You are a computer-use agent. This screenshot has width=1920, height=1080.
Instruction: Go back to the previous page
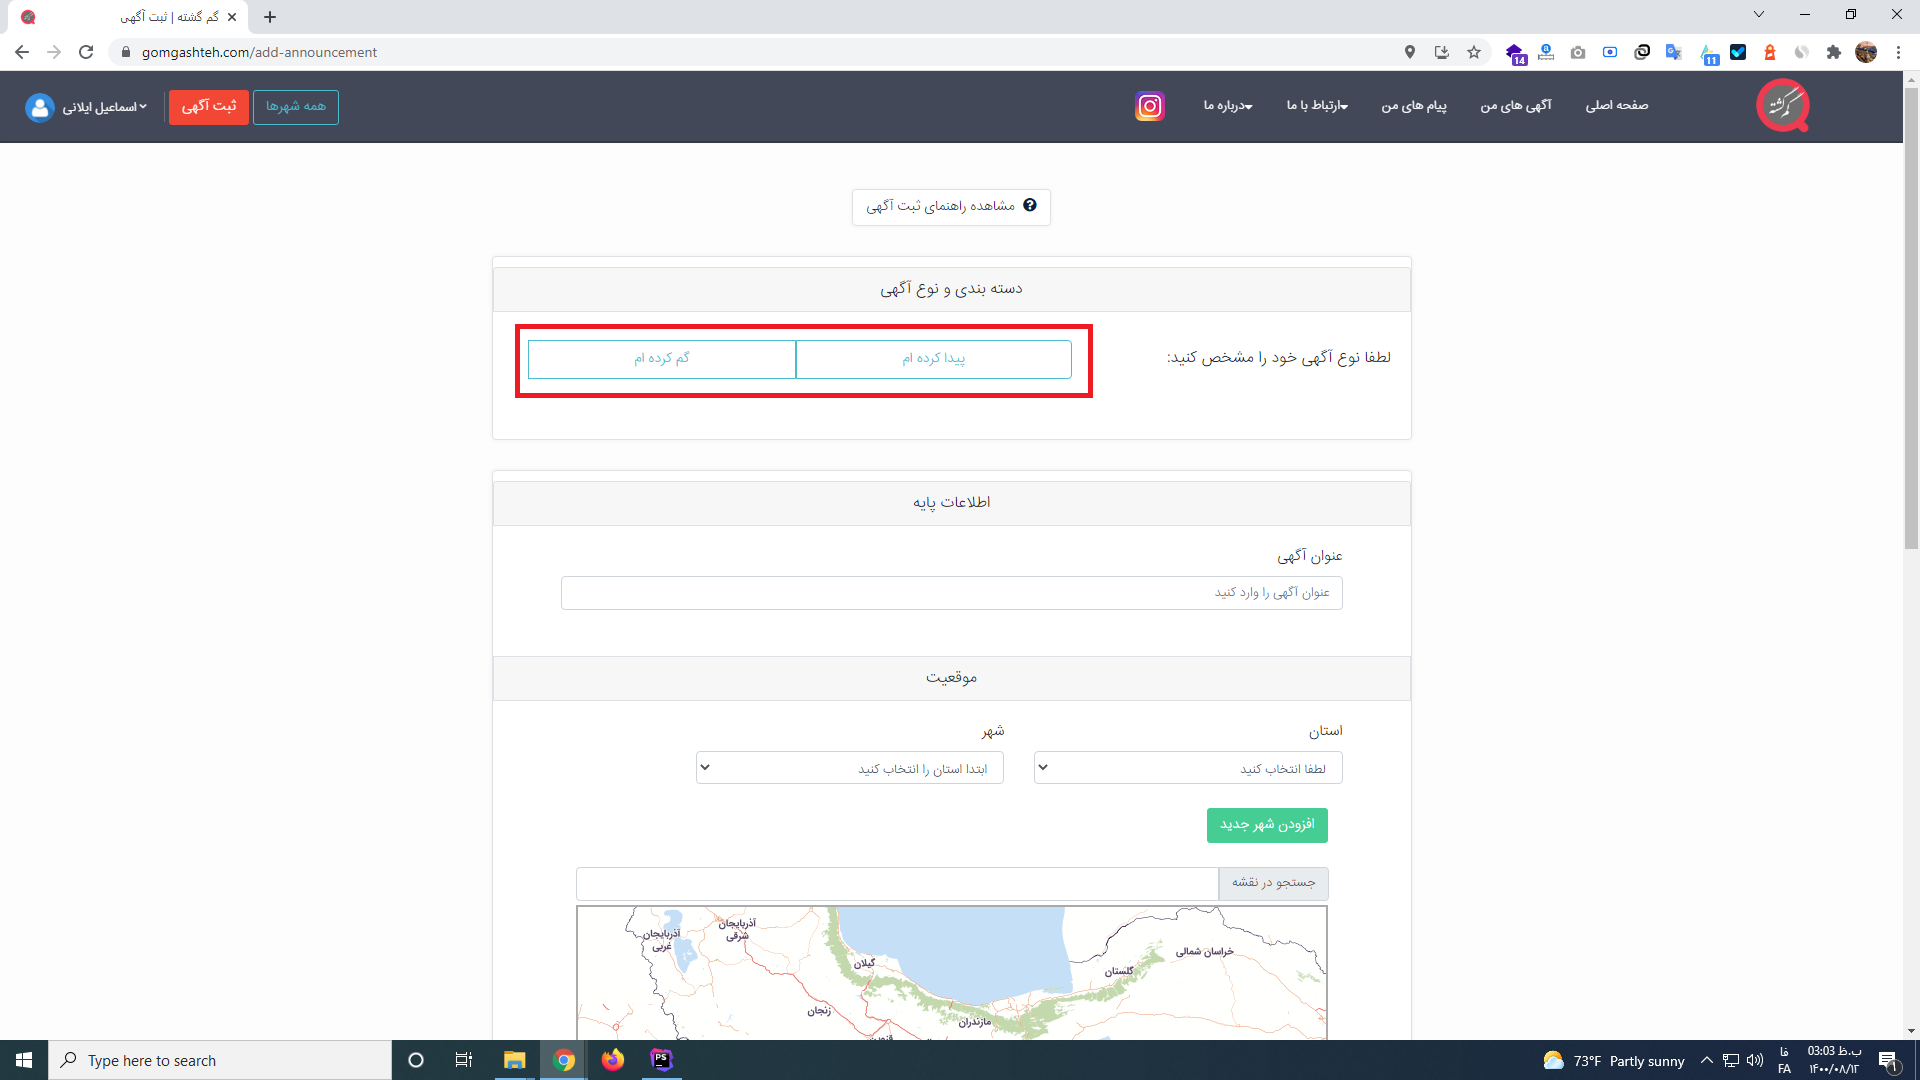22,52
